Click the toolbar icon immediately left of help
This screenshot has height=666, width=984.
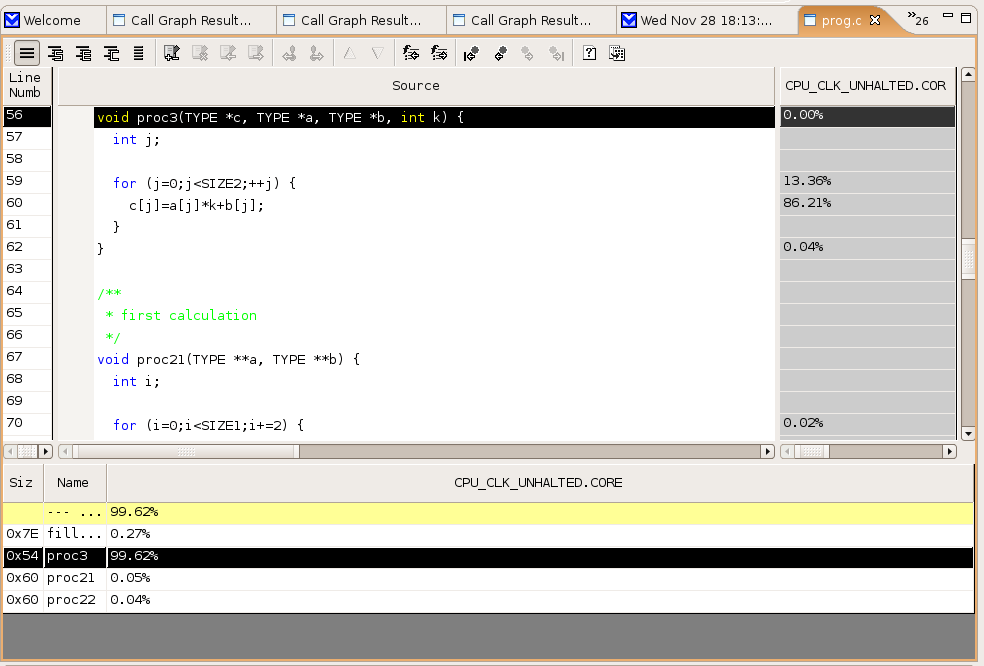pos(556,53)
